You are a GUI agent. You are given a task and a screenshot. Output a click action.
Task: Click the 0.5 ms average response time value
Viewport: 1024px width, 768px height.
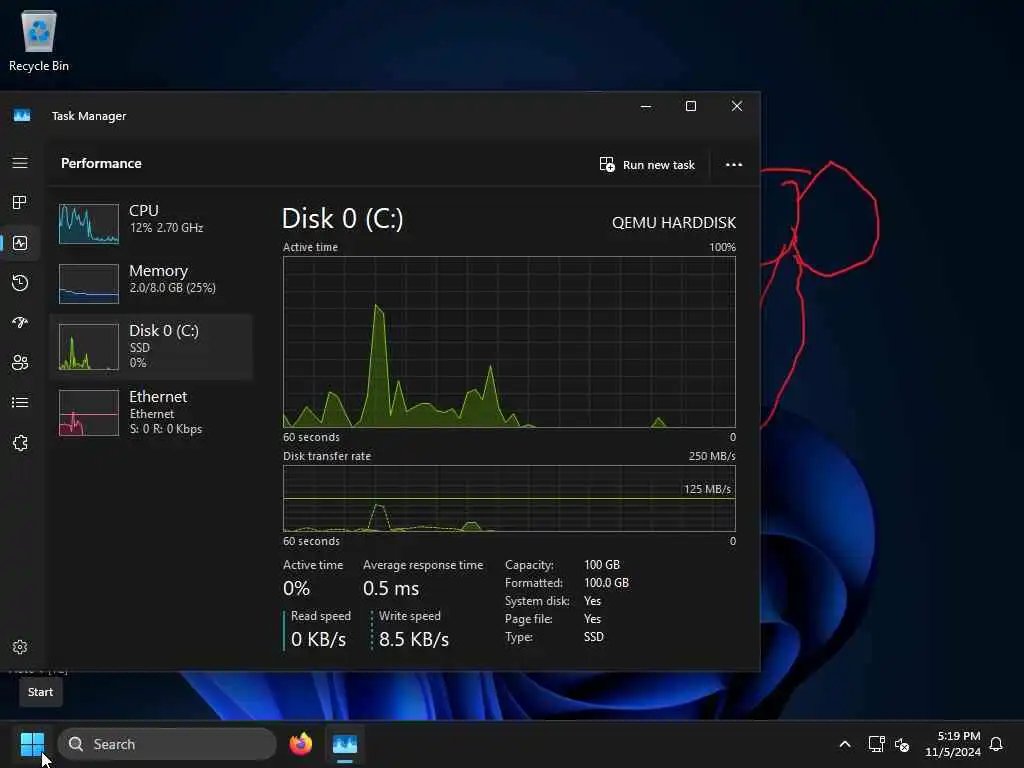(391, 588)
